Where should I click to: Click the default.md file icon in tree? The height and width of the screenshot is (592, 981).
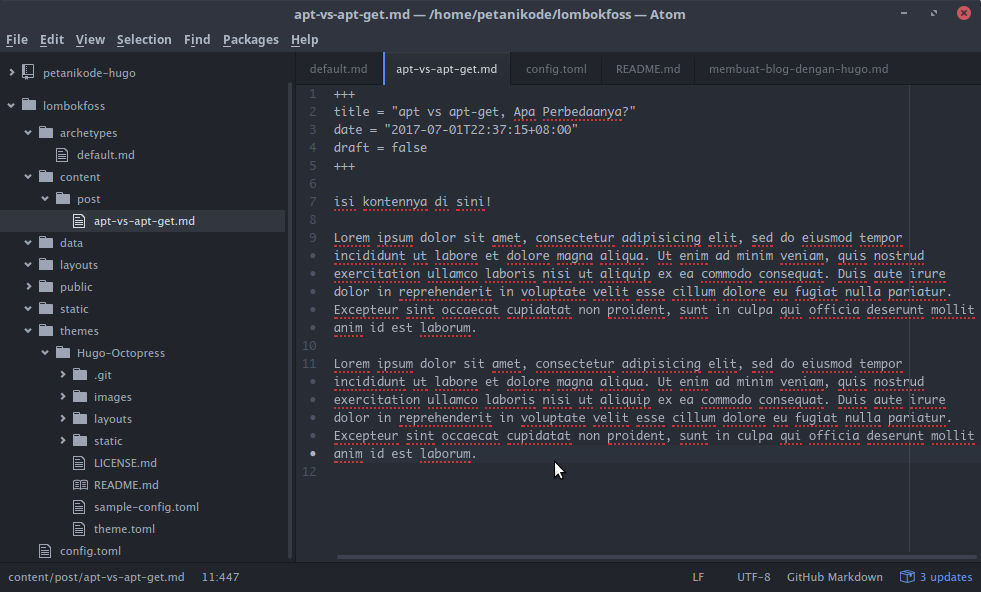pos(62,155)
